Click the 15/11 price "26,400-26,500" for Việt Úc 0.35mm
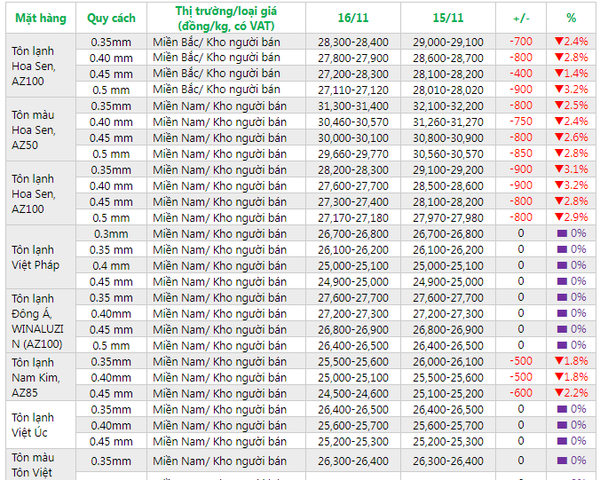Viewport: 600px width, 480px height. [x=448, y=410]
